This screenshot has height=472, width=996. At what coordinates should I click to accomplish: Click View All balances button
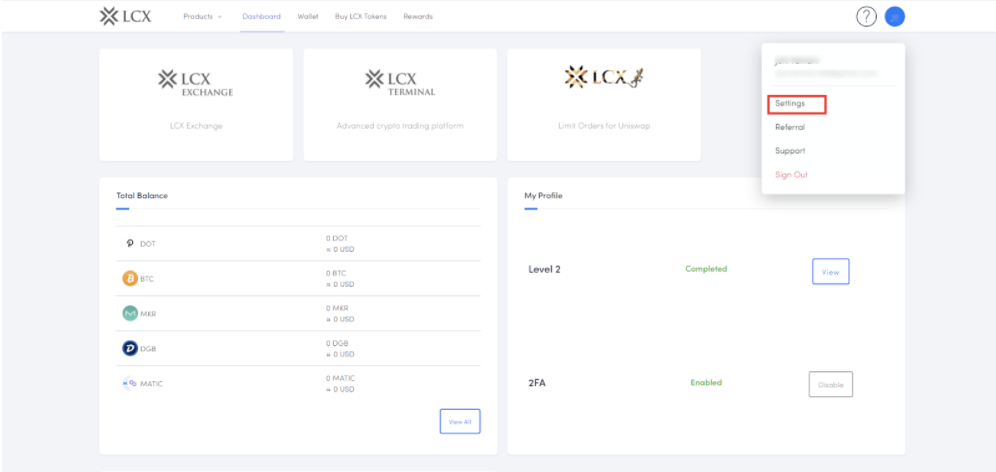[460, 421]
